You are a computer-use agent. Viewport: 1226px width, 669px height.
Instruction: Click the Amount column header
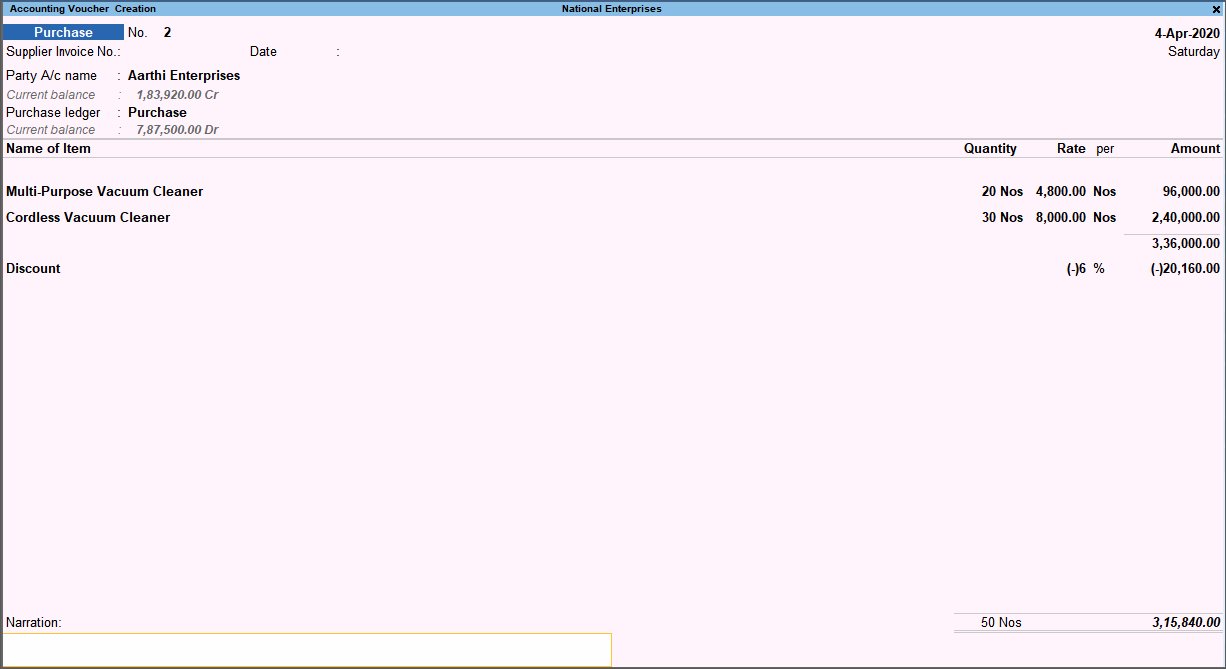pyautogui.click(x=1196, y=148)
